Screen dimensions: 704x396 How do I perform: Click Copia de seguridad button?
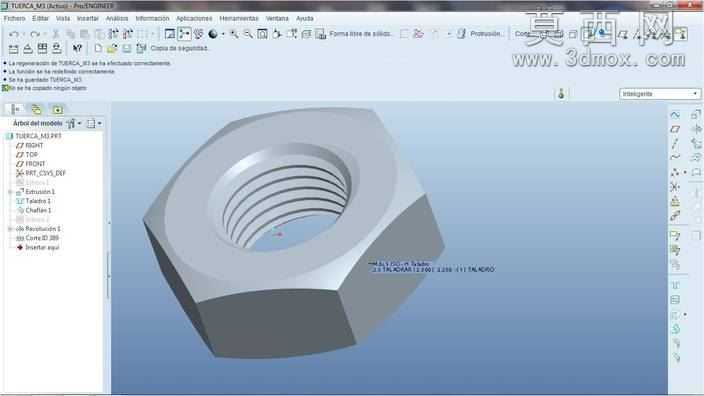pos(172,48)
